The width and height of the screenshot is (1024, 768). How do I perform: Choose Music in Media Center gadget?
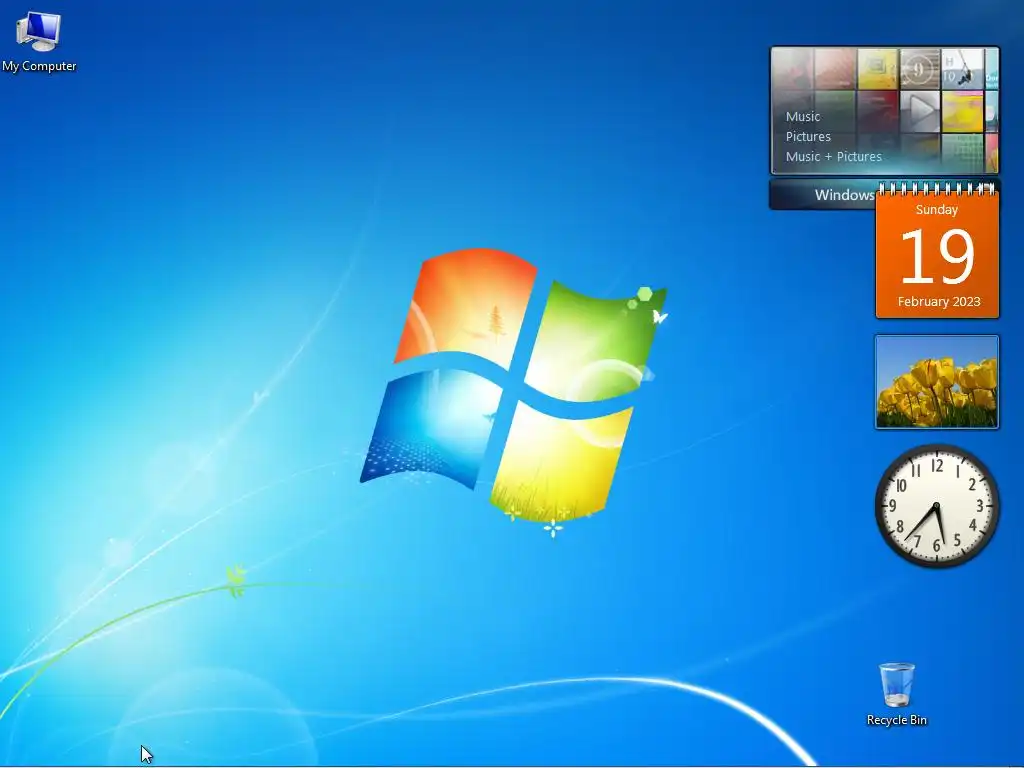click(803, 116)
